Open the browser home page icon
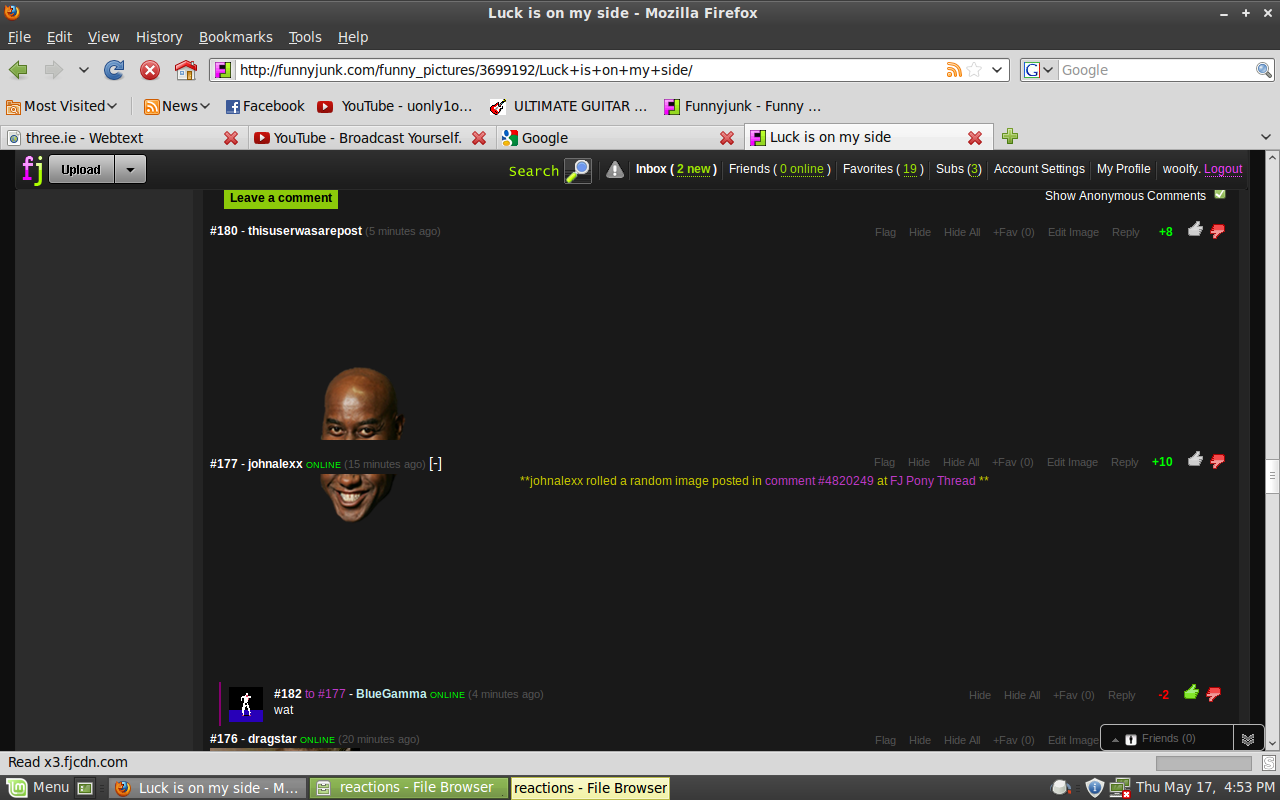 (x=186, y=70)
